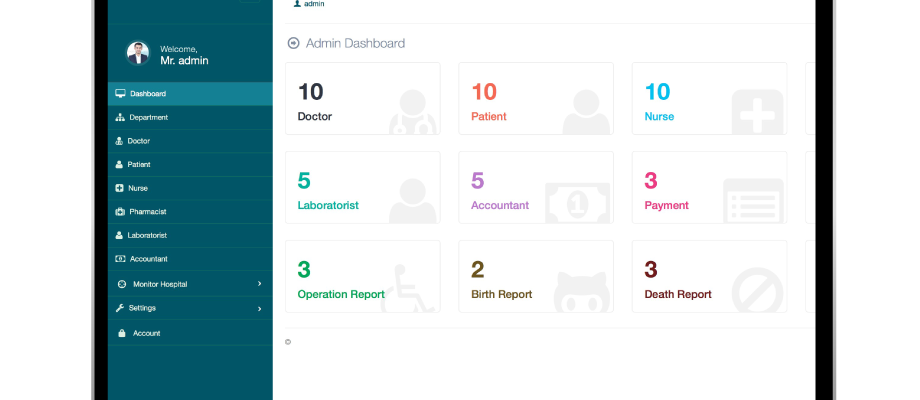Click the Pharmacist medkit icon
Viewport: 920px width, 400px height.
(120, 212)
